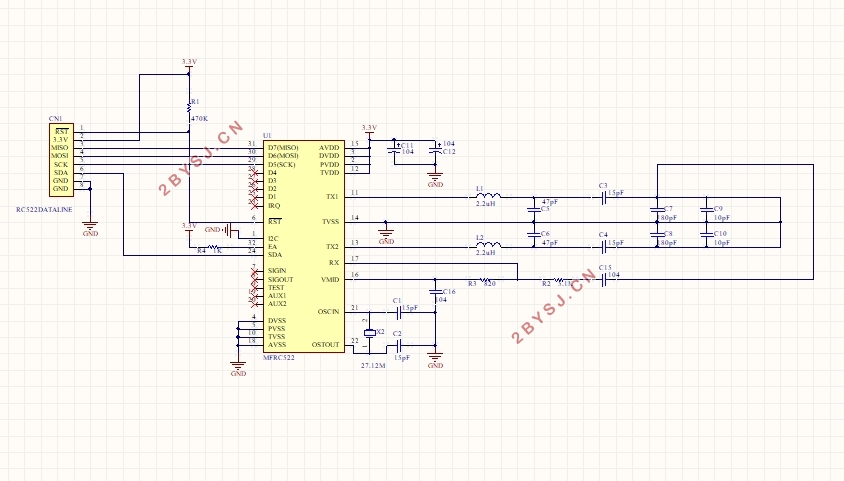Screen dimensions: 844x481
Task: Select the R3 820 resistor symbol
Action: point(484,280)
